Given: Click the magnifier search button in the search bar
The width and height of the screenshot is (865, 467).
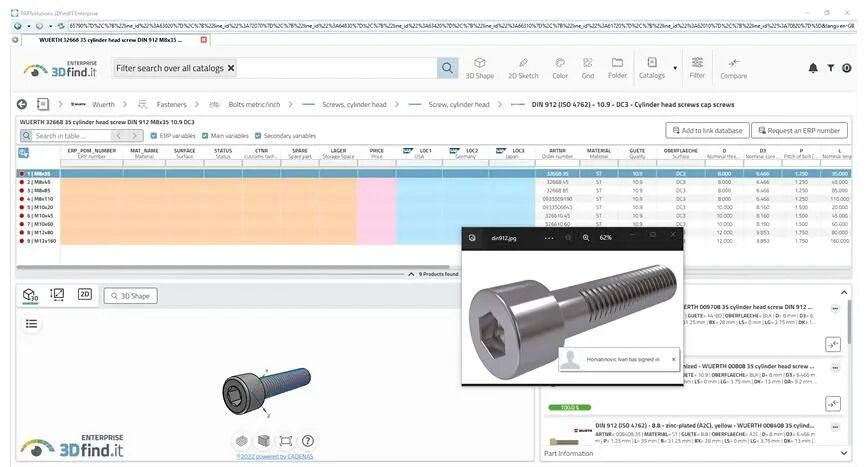Looking at the screenshot, I should pos(447,68).
